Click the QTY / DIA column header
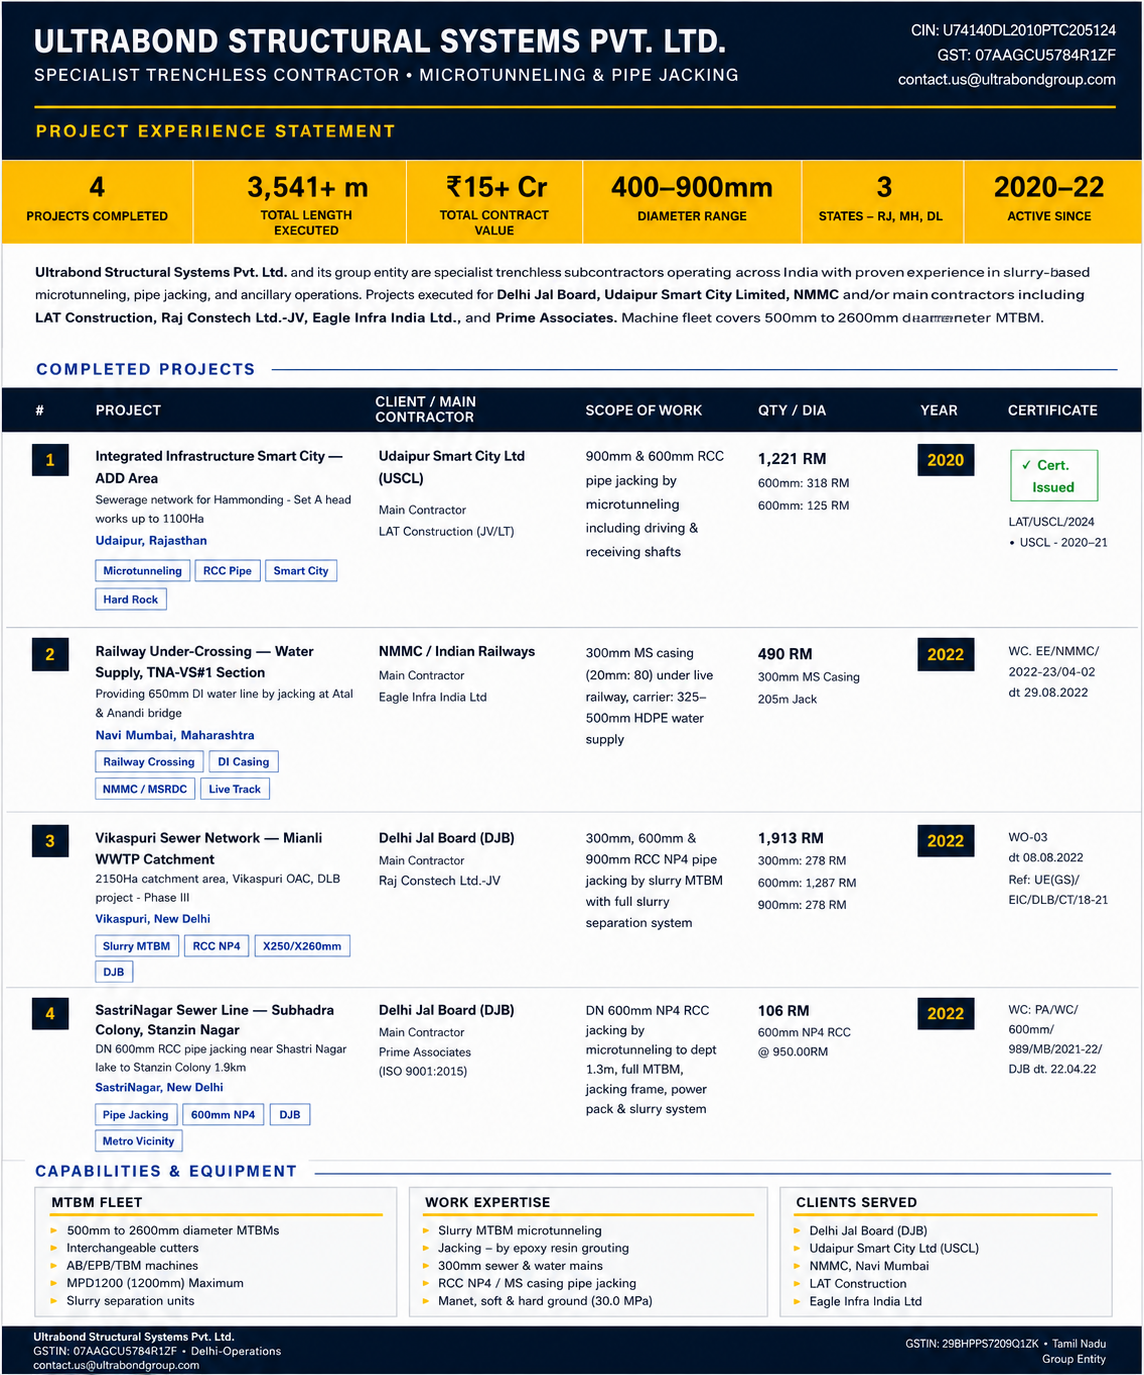The height and width of the screenshot is (1375, 1144). click(x=792, y=410)
